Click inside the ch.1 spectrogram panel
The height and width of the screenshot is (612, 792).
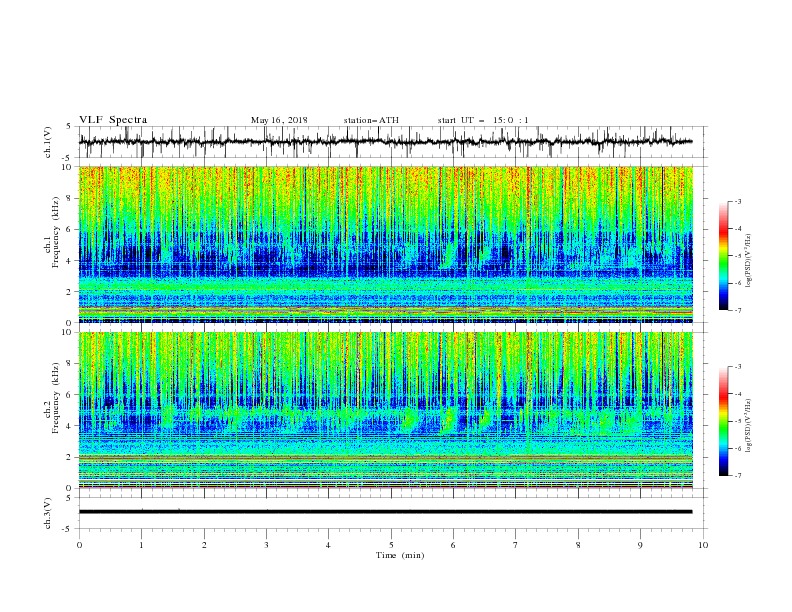(x=386, y=244)
